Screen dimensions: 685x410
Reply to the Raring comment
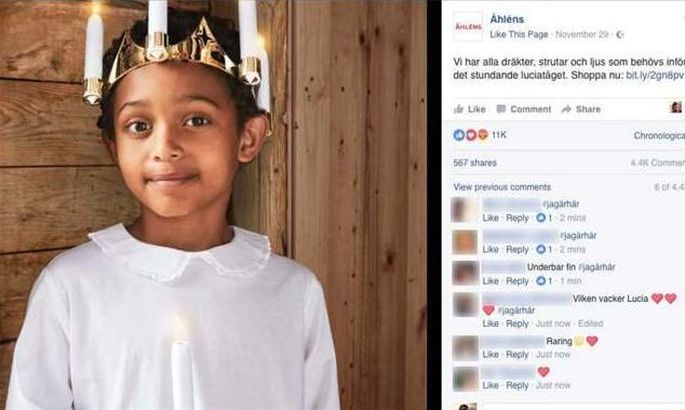(x=517, y=354)
